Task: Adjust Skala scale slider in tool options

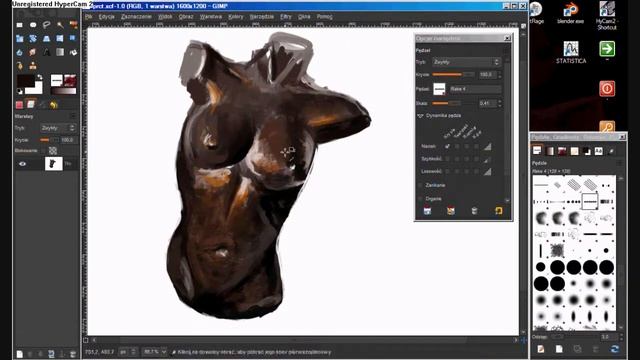Action: pyautogui.click(x=453, y=103)
